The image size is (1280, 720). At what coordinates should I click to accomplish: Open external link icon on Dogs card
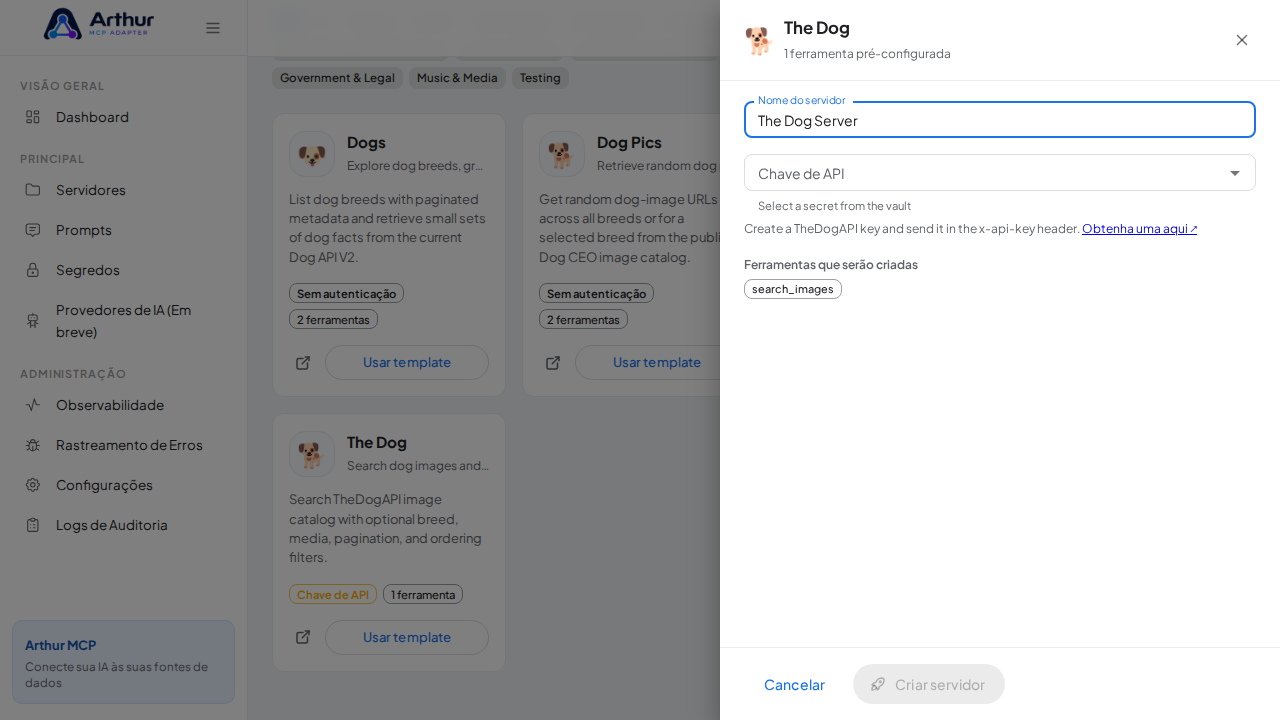(x=303, y=362)
